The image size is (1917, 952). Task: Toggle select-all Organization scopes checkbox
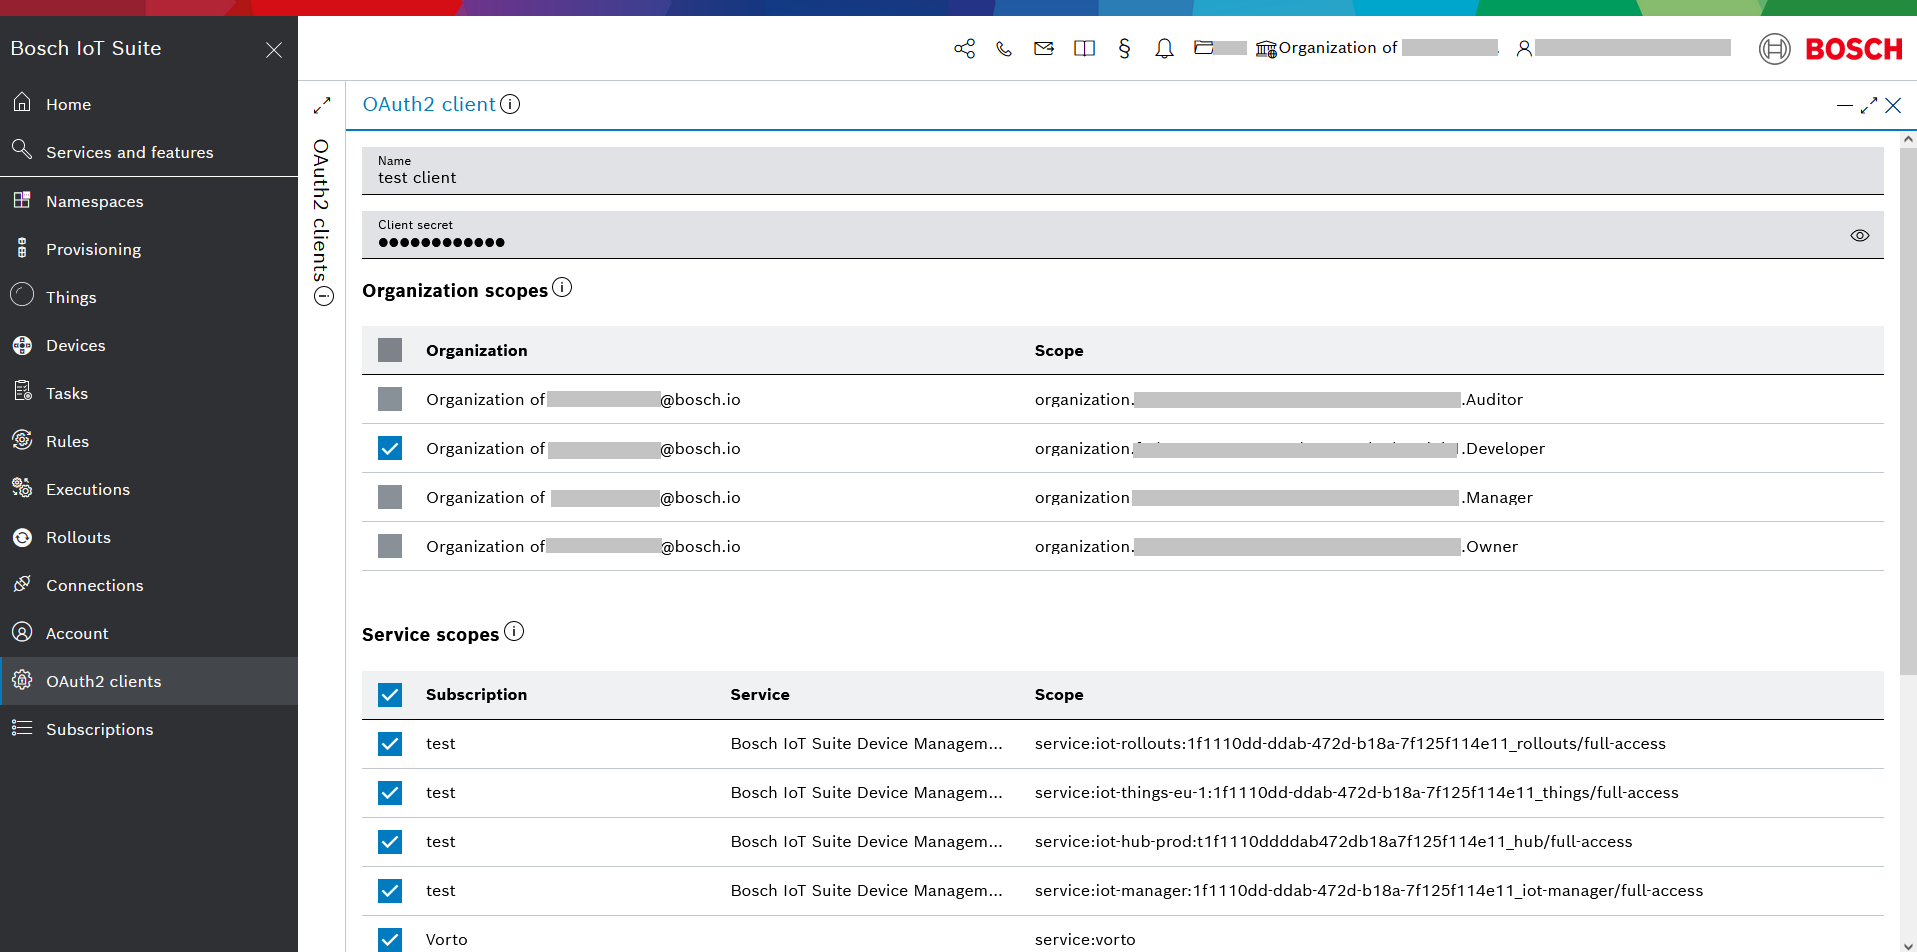[390, 350]
